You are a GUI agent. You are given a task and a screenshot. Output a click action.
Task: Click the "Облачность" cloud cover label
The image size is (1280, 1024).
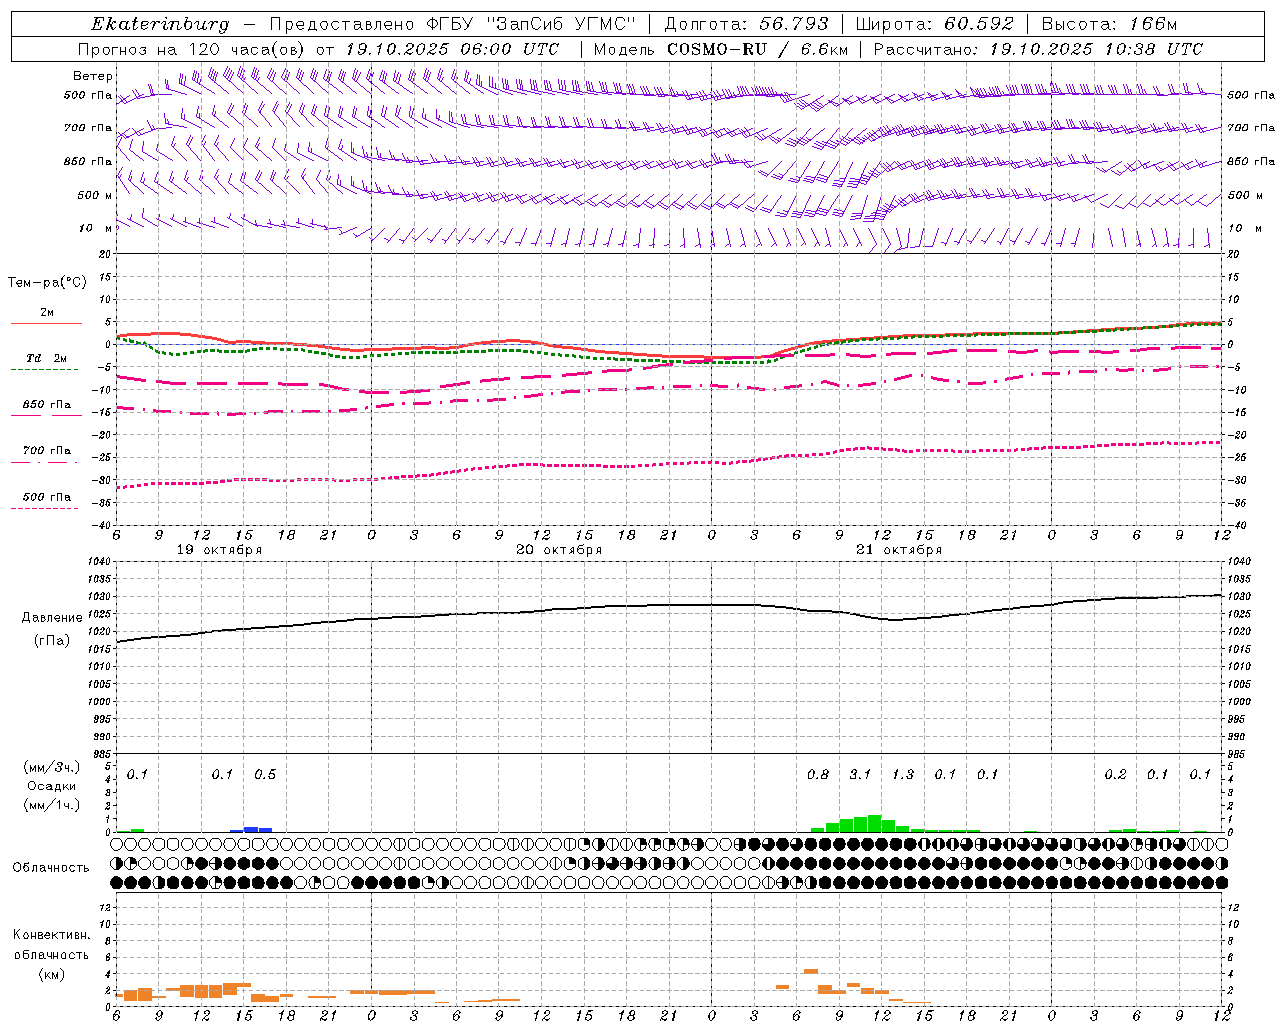click(x=51, y=868)
